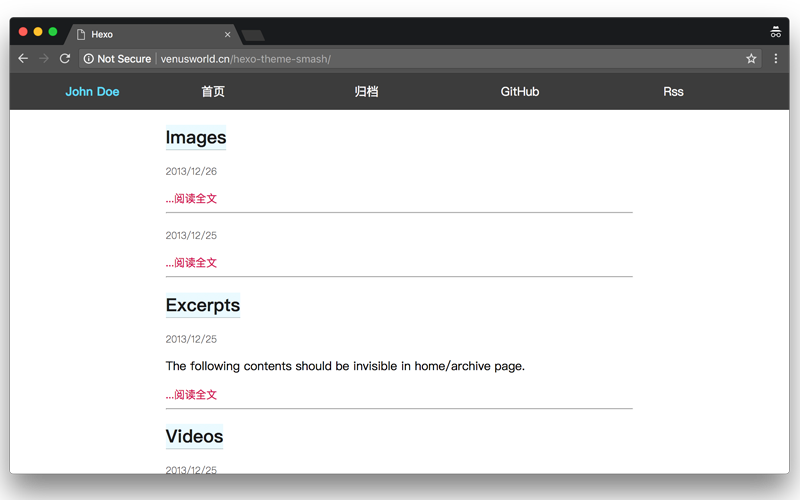
Task: Open a new tab beside Hexo tab
Action: click(253, 36)
